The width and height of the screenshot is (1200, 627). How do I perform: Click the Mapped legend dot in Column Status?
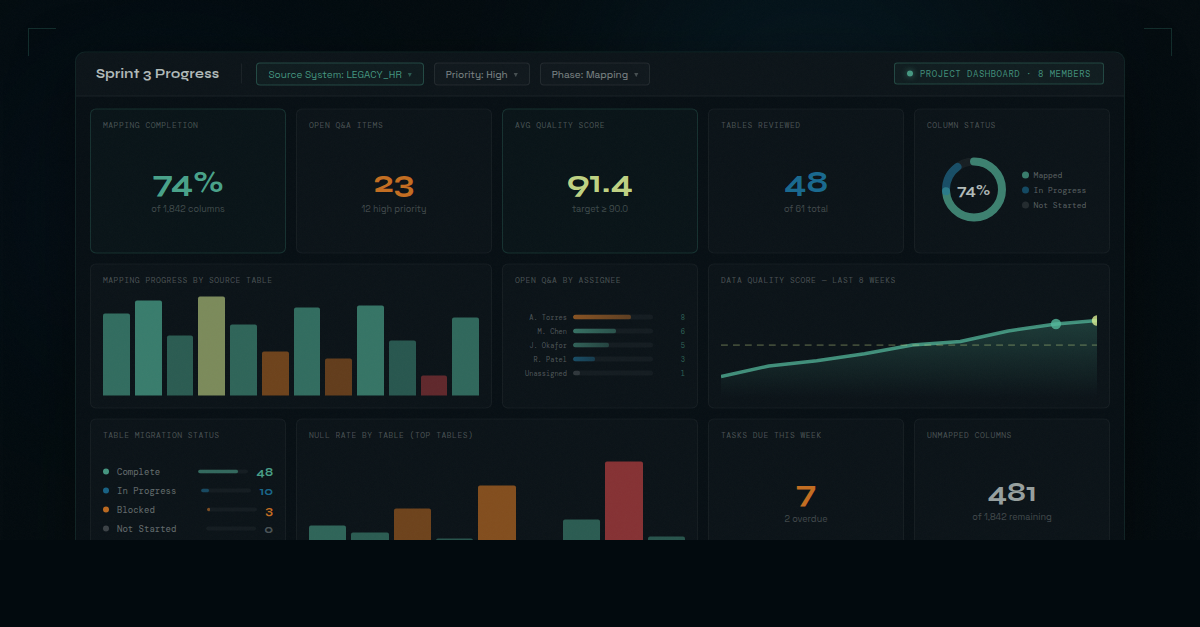(x=1025, y=175)
